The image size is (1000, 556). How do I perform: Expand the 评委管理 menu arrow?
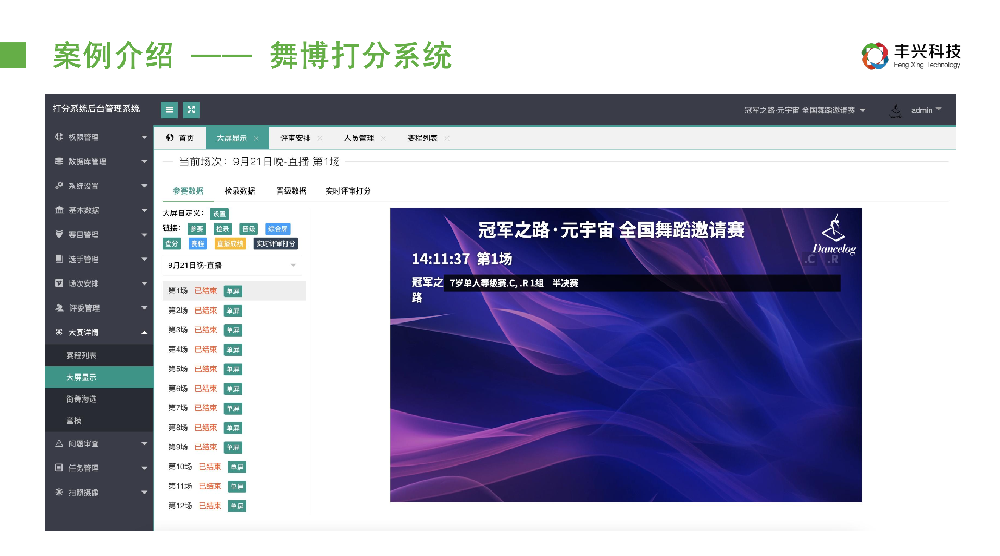click(x=144, y=308)
